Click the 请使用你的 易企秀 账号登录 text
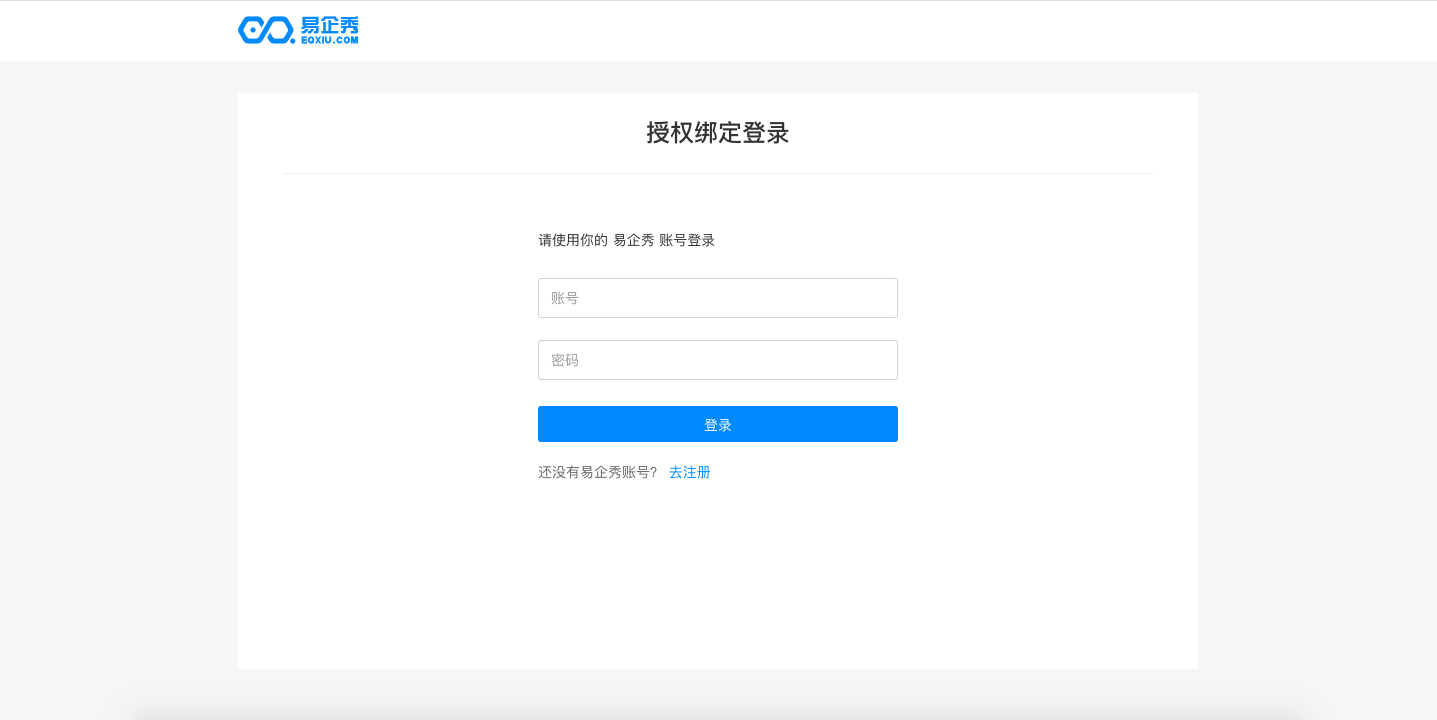This screenshot has height=720, width=1437. coord(627,240)
